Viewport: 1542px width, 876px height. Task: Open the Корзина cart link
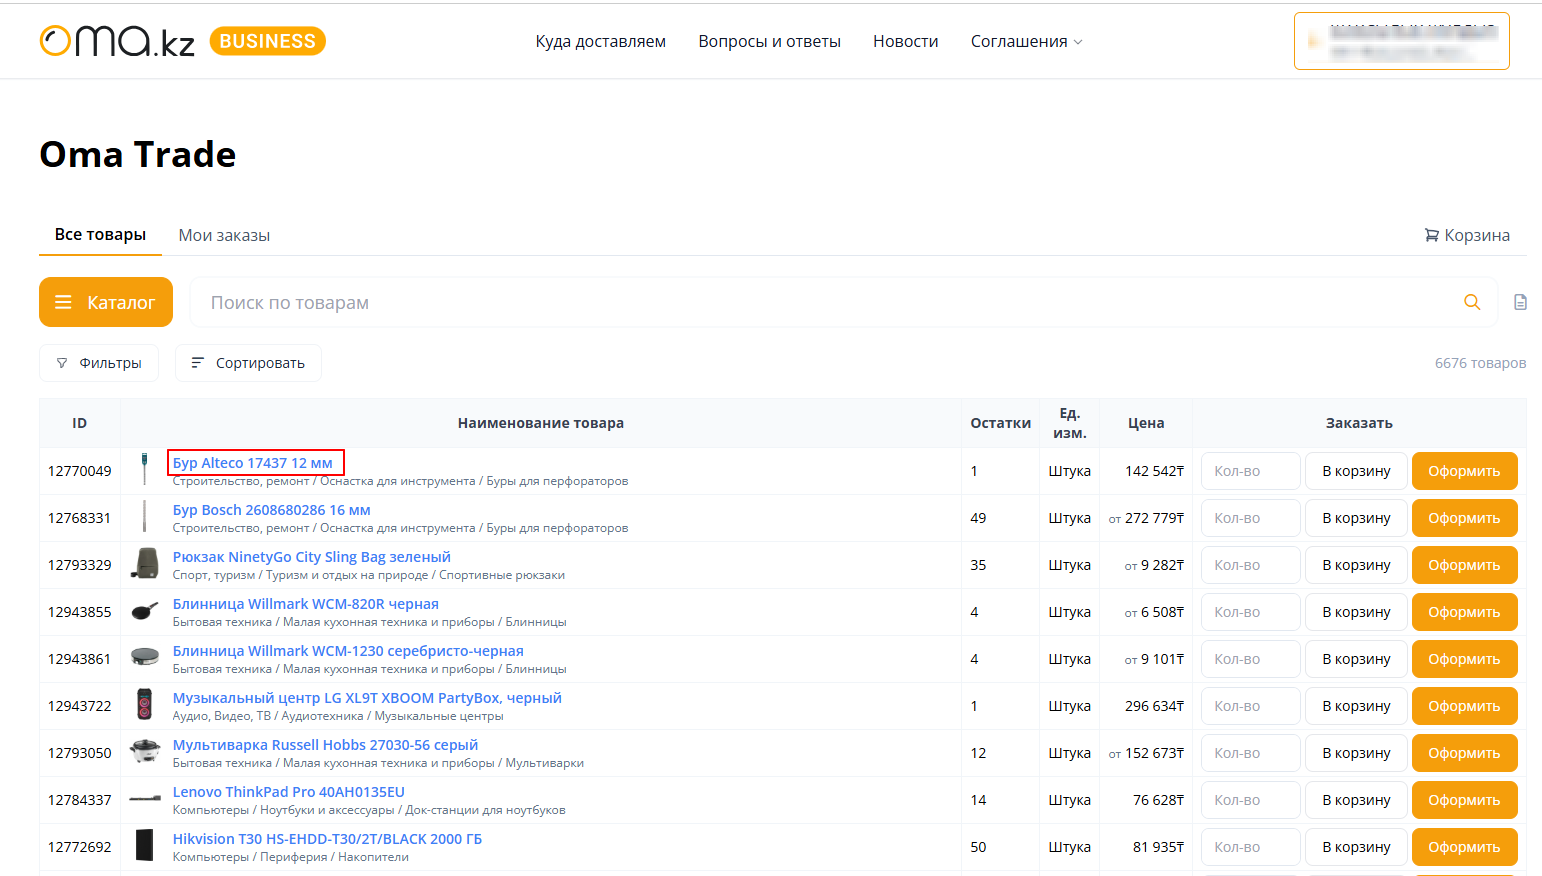pyautogui.click(x=1467, y=235)
